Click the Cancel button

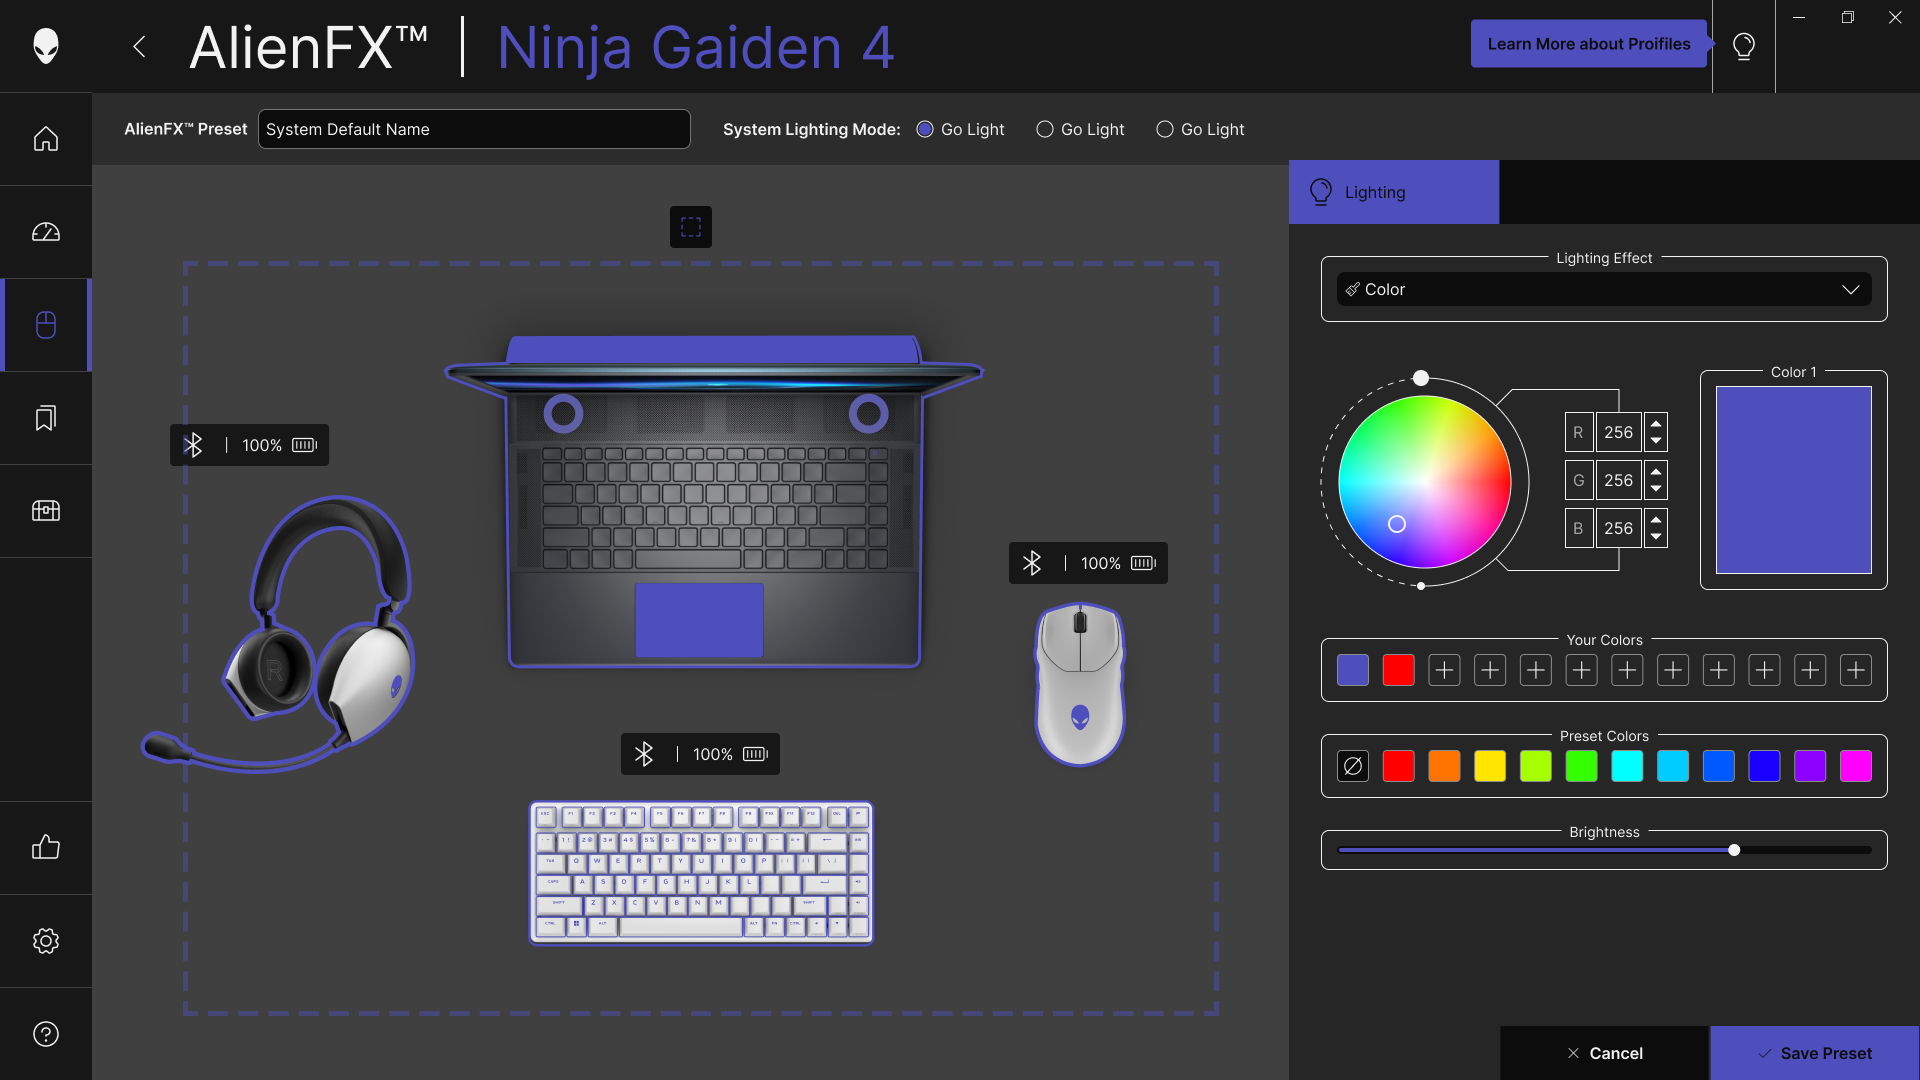click(1604, 1053)
